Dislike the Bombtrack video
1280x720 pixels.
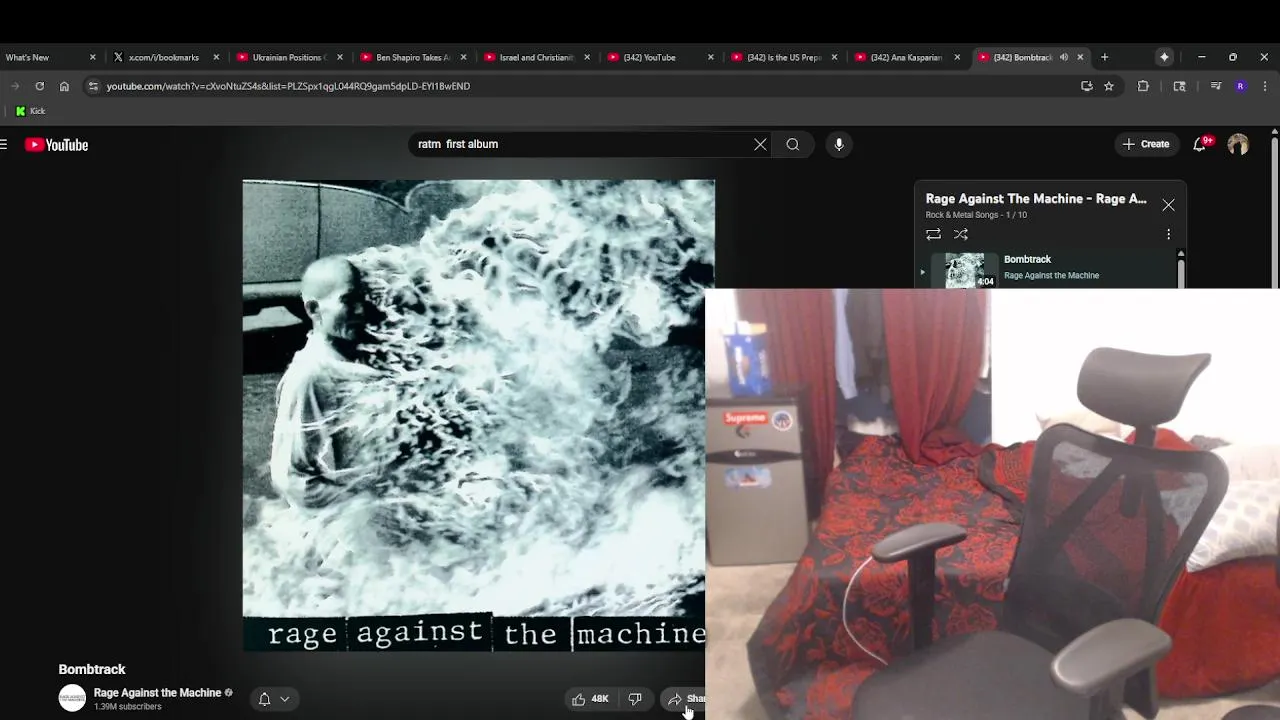635,699
